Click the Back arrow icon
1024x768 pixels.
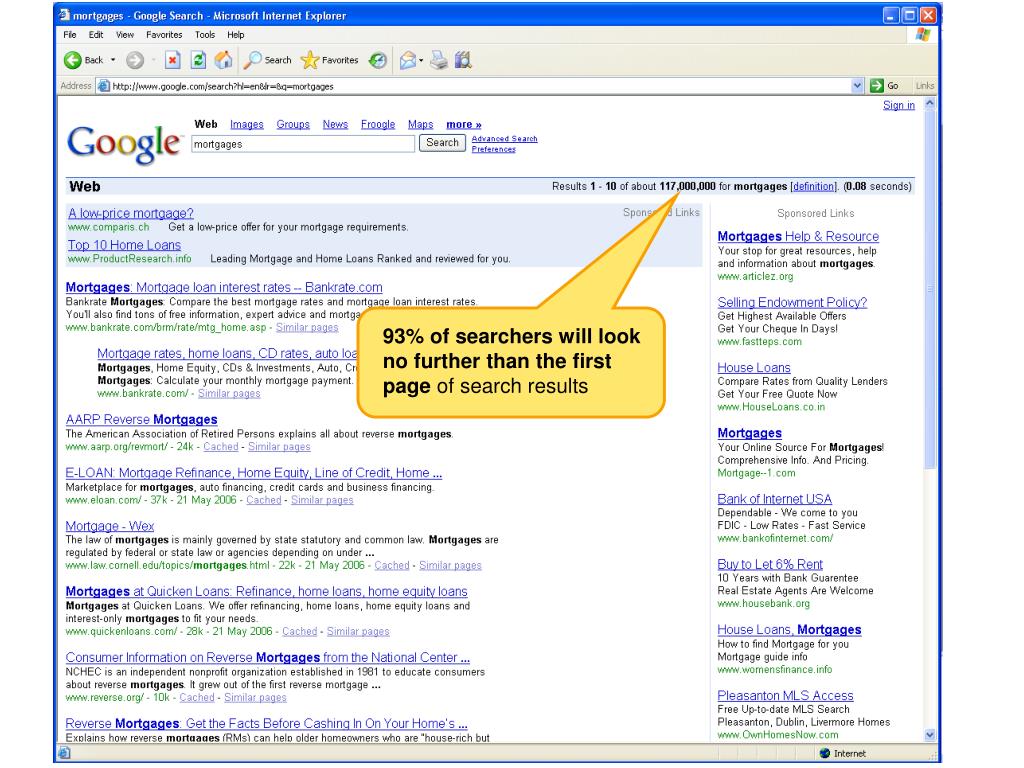(x=72, y=60)
